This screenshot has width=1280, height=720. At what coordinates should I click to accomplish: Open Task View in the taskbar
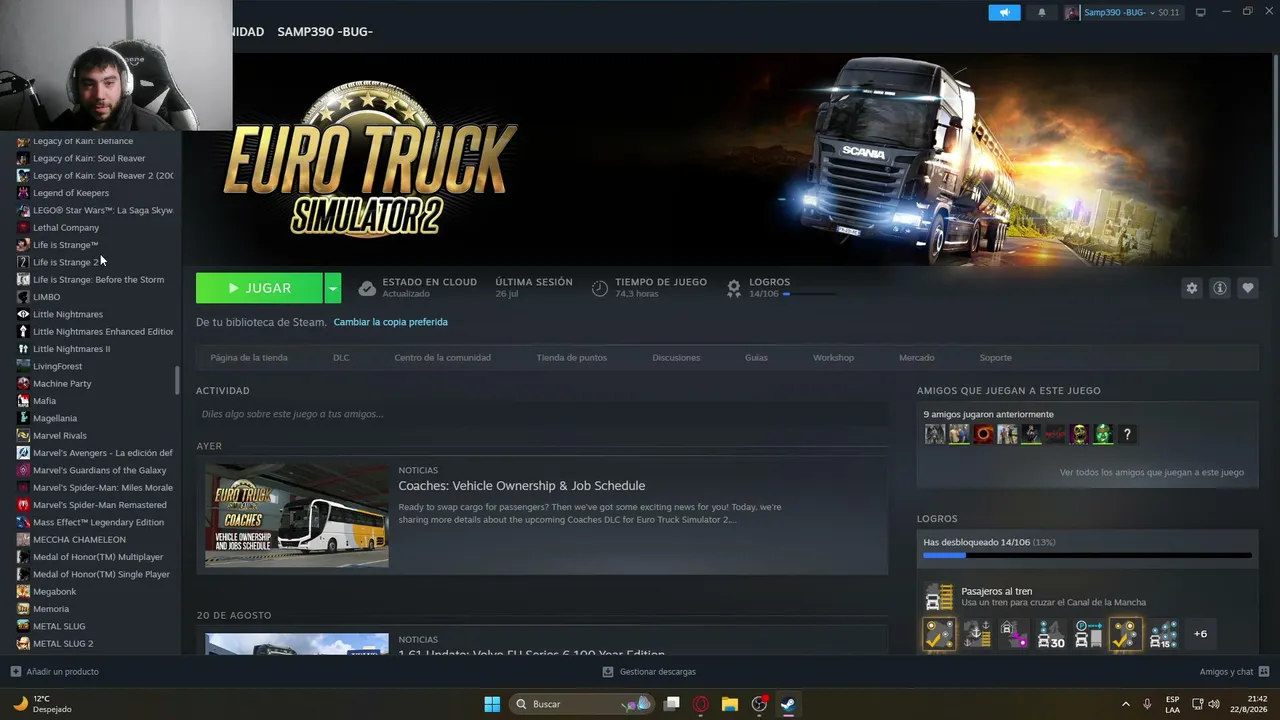[x=672, y=704]
